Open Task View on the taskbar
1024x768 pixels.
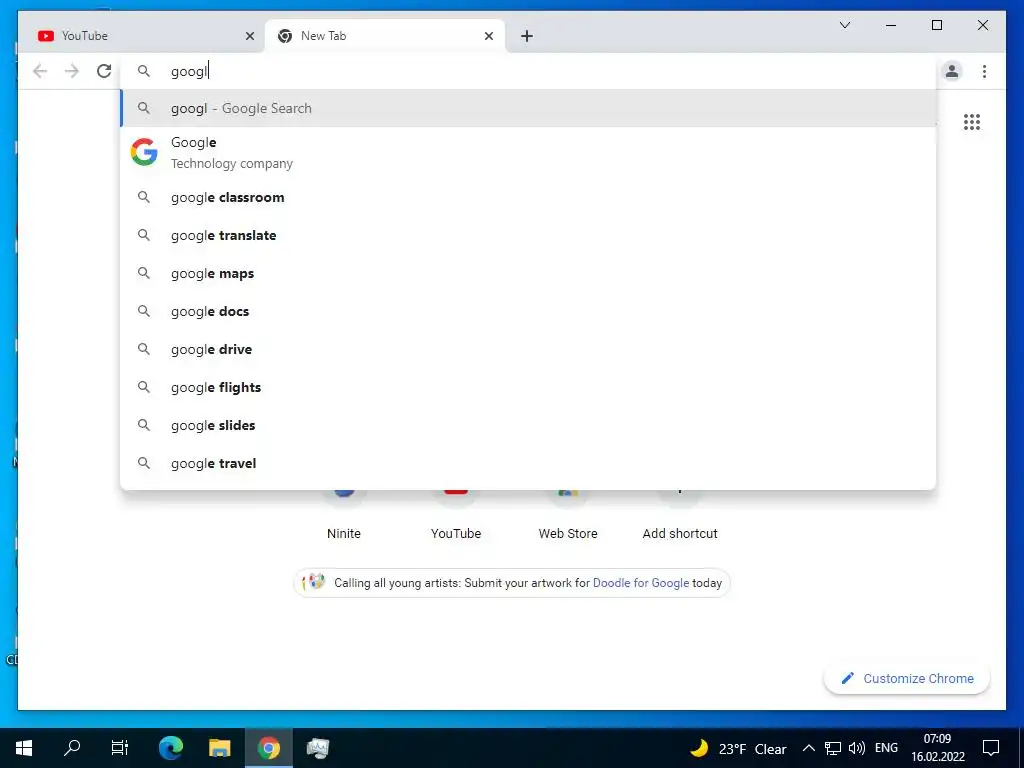[x=120, y=748]
